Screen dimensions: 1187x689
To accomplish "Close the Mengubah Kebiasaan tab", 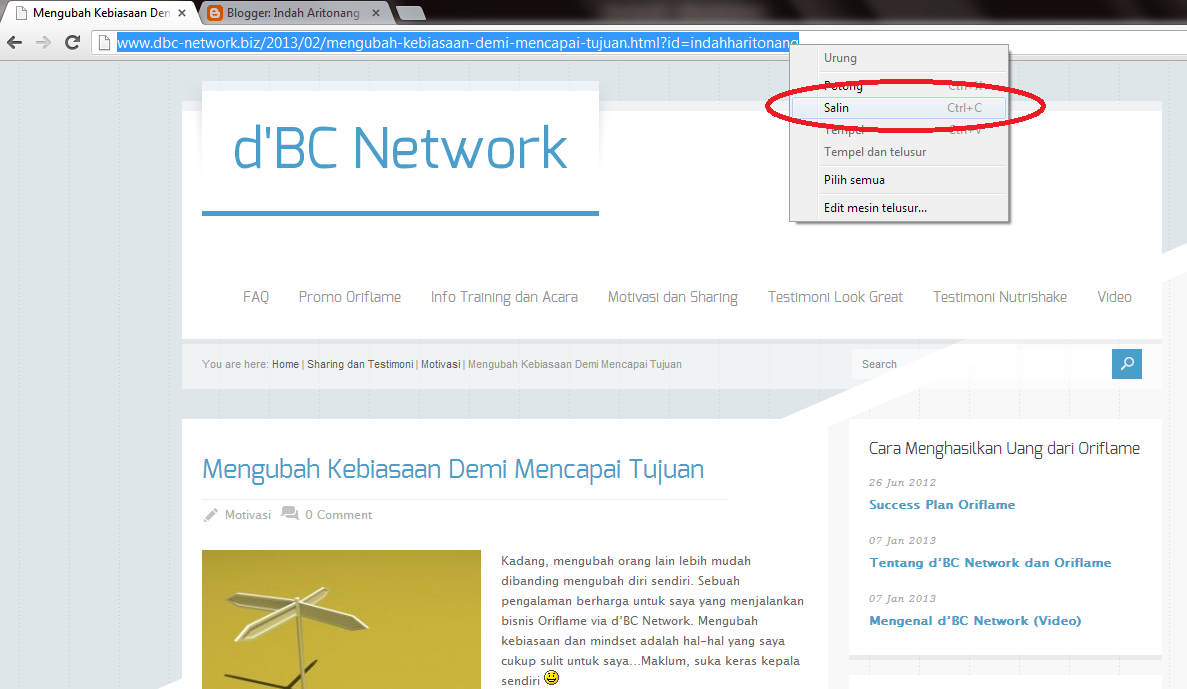I will (x=182, y=13).
